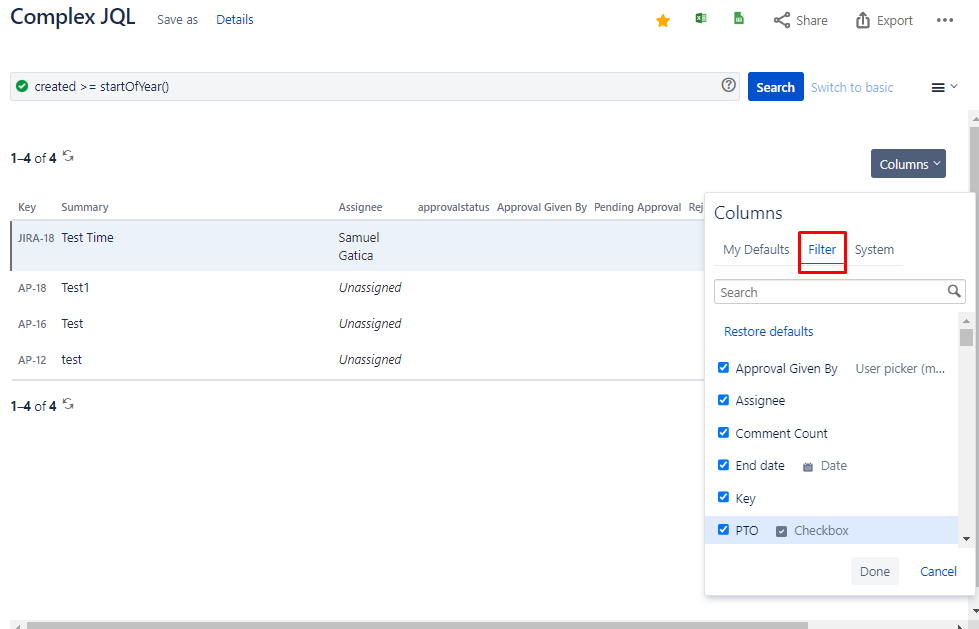979x629 pixels.
Task: Open the three-dots more actions menu
Action: 944,20
